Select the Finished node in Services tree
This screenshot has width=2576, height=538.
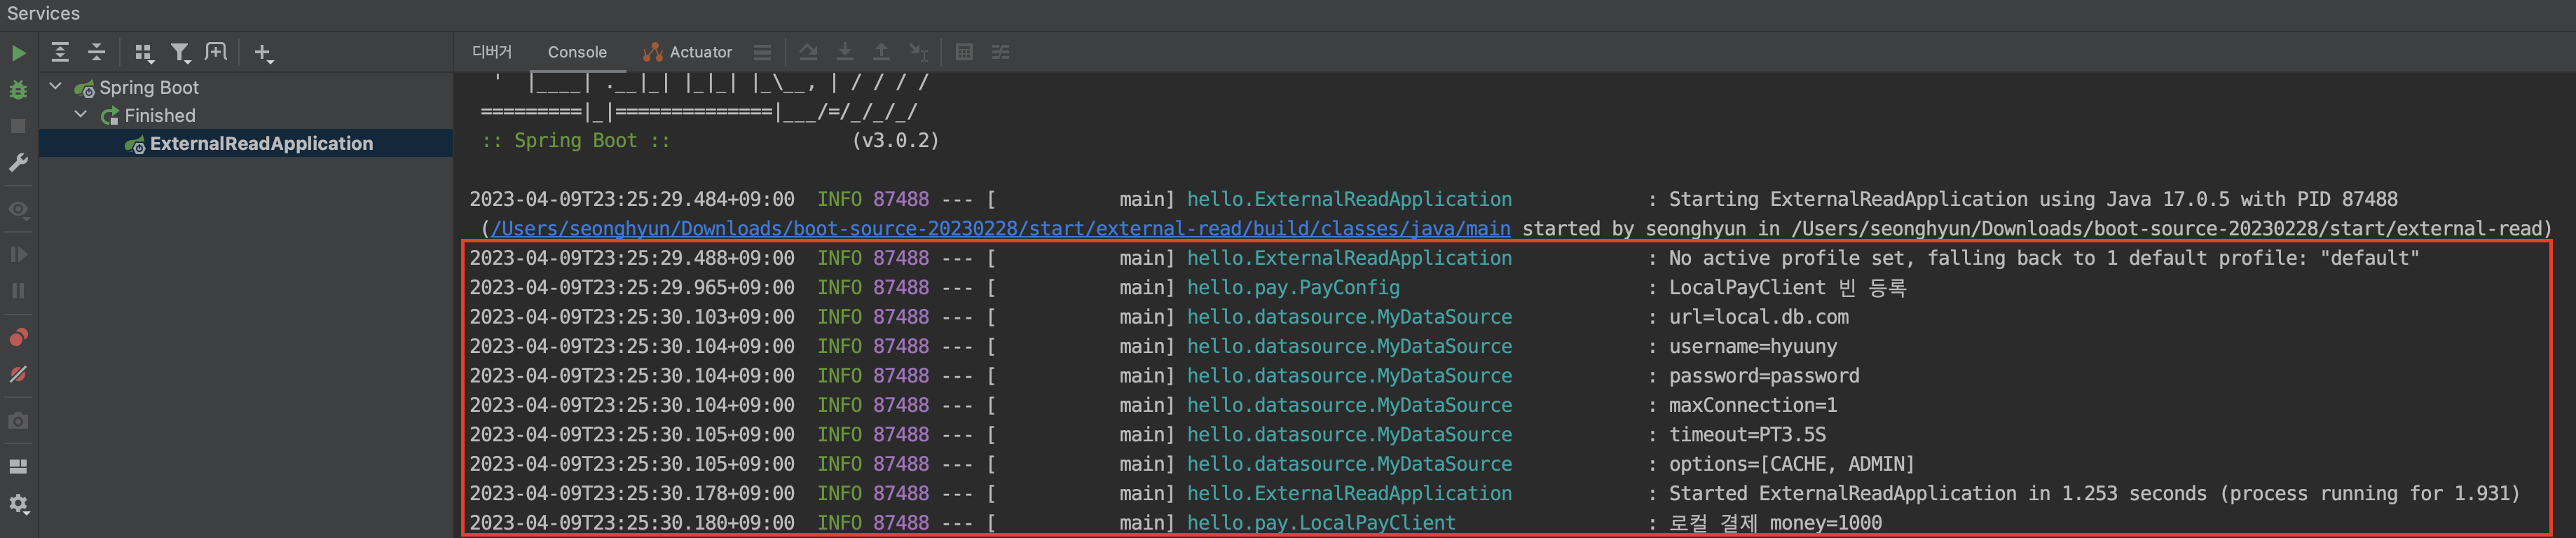point(160,116)
